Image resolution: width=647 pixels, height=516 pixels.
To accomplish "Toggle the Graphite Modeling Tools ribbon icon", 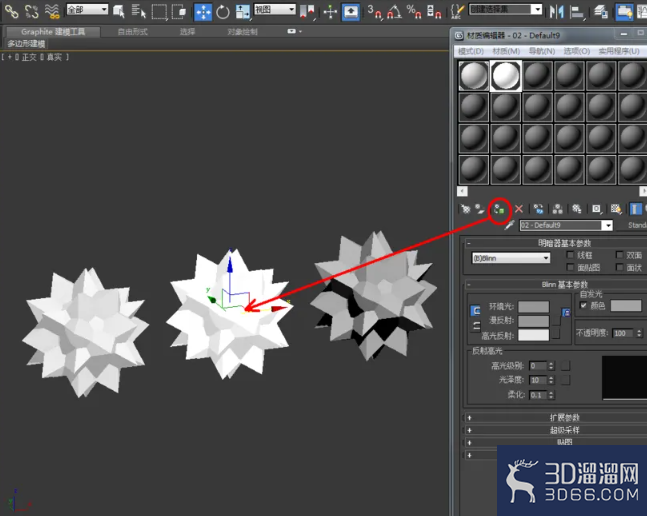I will click(624, 12).
